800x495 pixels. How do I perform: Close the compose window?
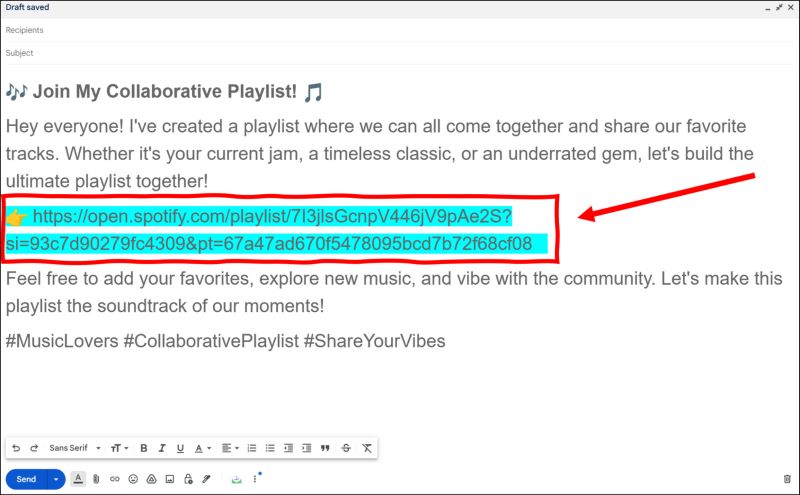(790, 7)
